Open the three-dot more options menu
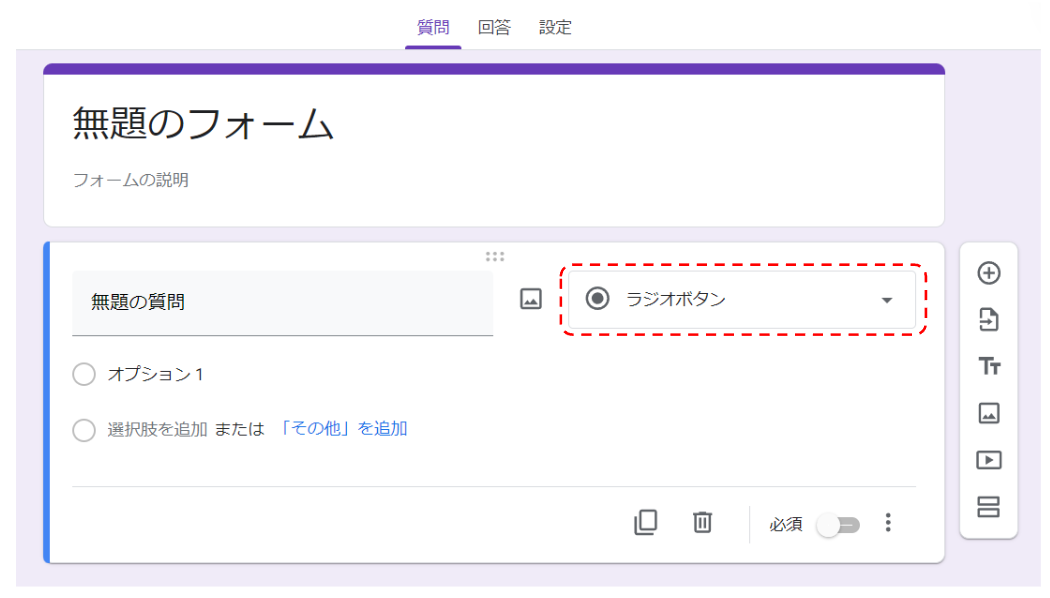Image resolution: width=1050 pixels, height=598 pixels. (888, 522)
